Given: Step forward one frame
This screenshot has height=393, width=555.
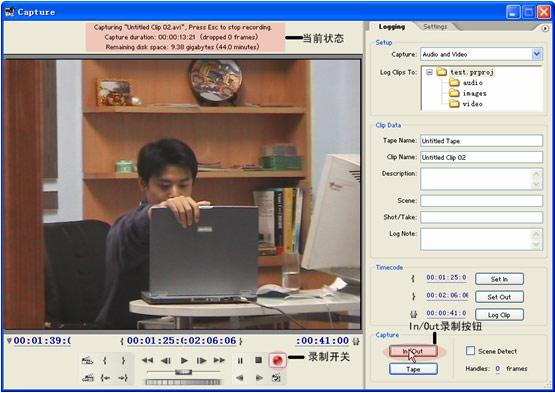Looking at the screenshot, I should coord(201,360).
